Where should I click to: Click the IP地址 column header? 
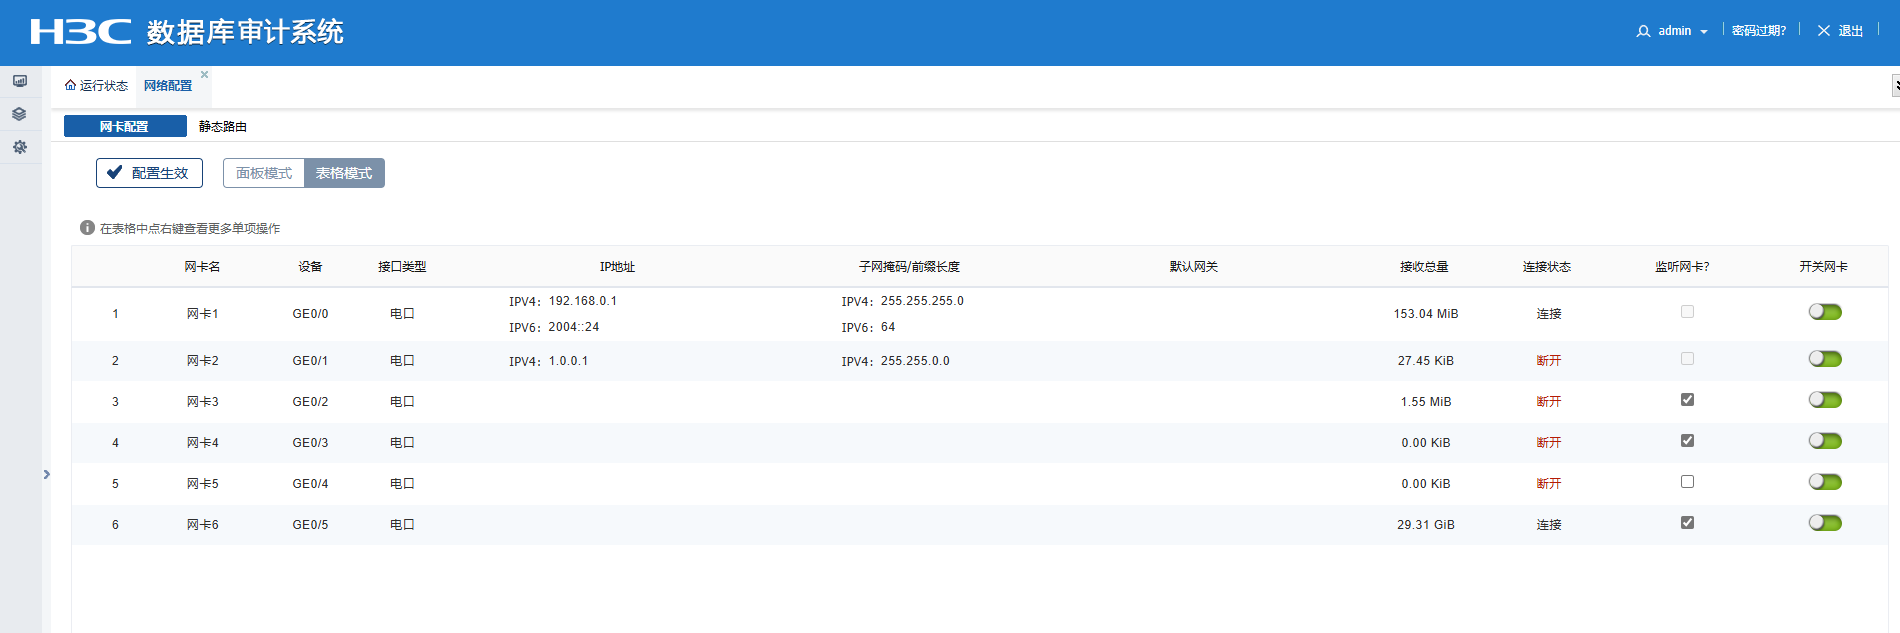click(x=617, y=267)
